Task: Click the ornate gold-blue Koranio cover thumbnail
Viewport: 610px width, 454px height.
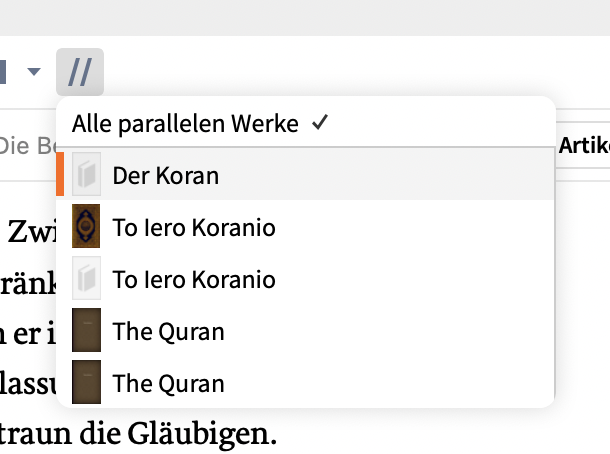Action: (x=86, y=226)
